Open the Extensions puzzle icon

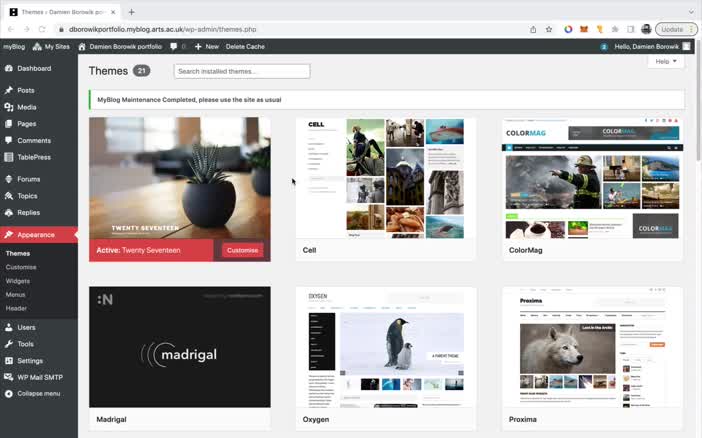[615, 29]
